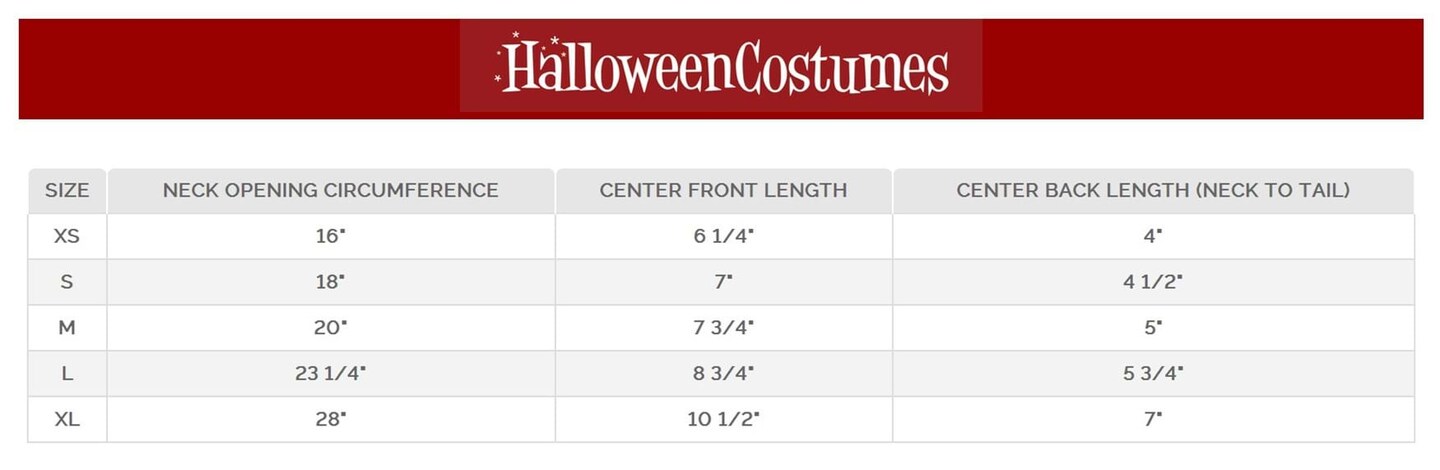Select the S size row label
Viewport: 1440px width, 470px height.
[x=67, y=282]
